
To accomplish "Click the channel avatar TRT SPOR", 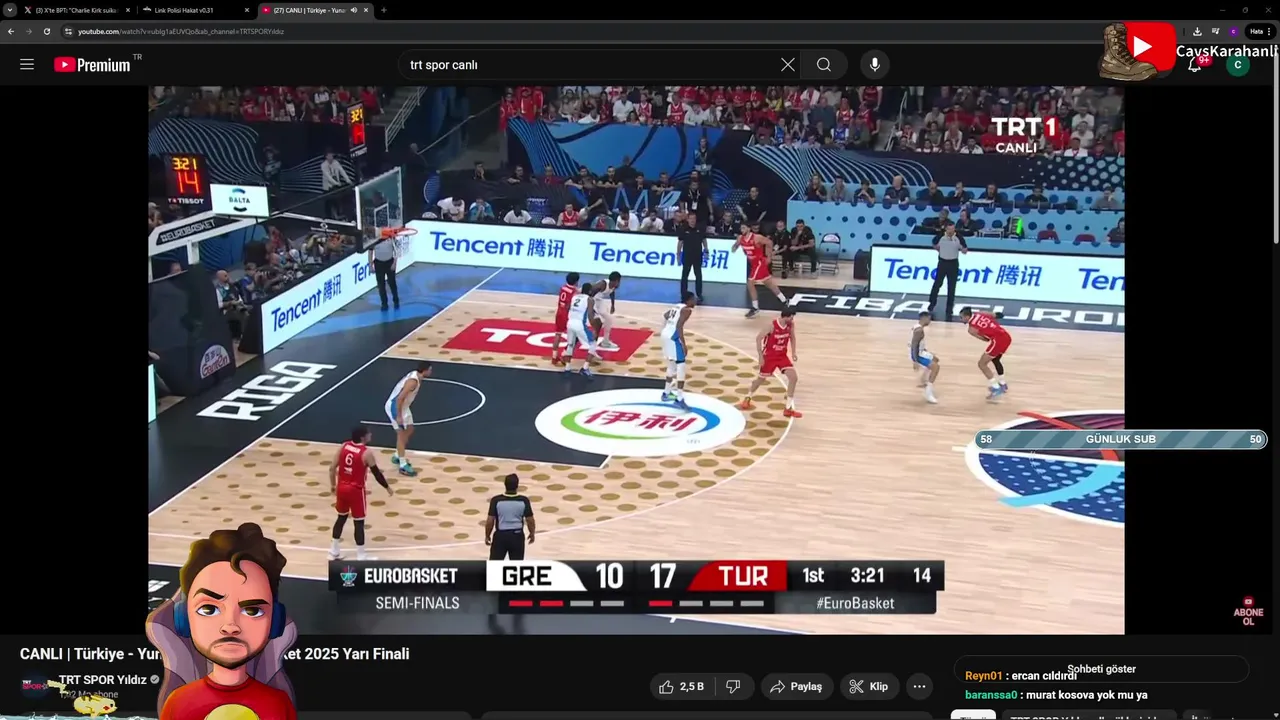I will tap(36, 686).
